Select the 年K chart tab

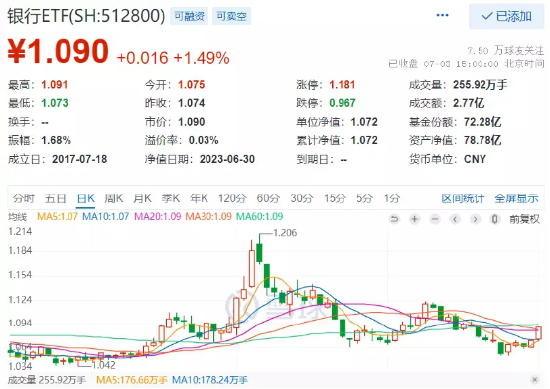coord(199,199)
